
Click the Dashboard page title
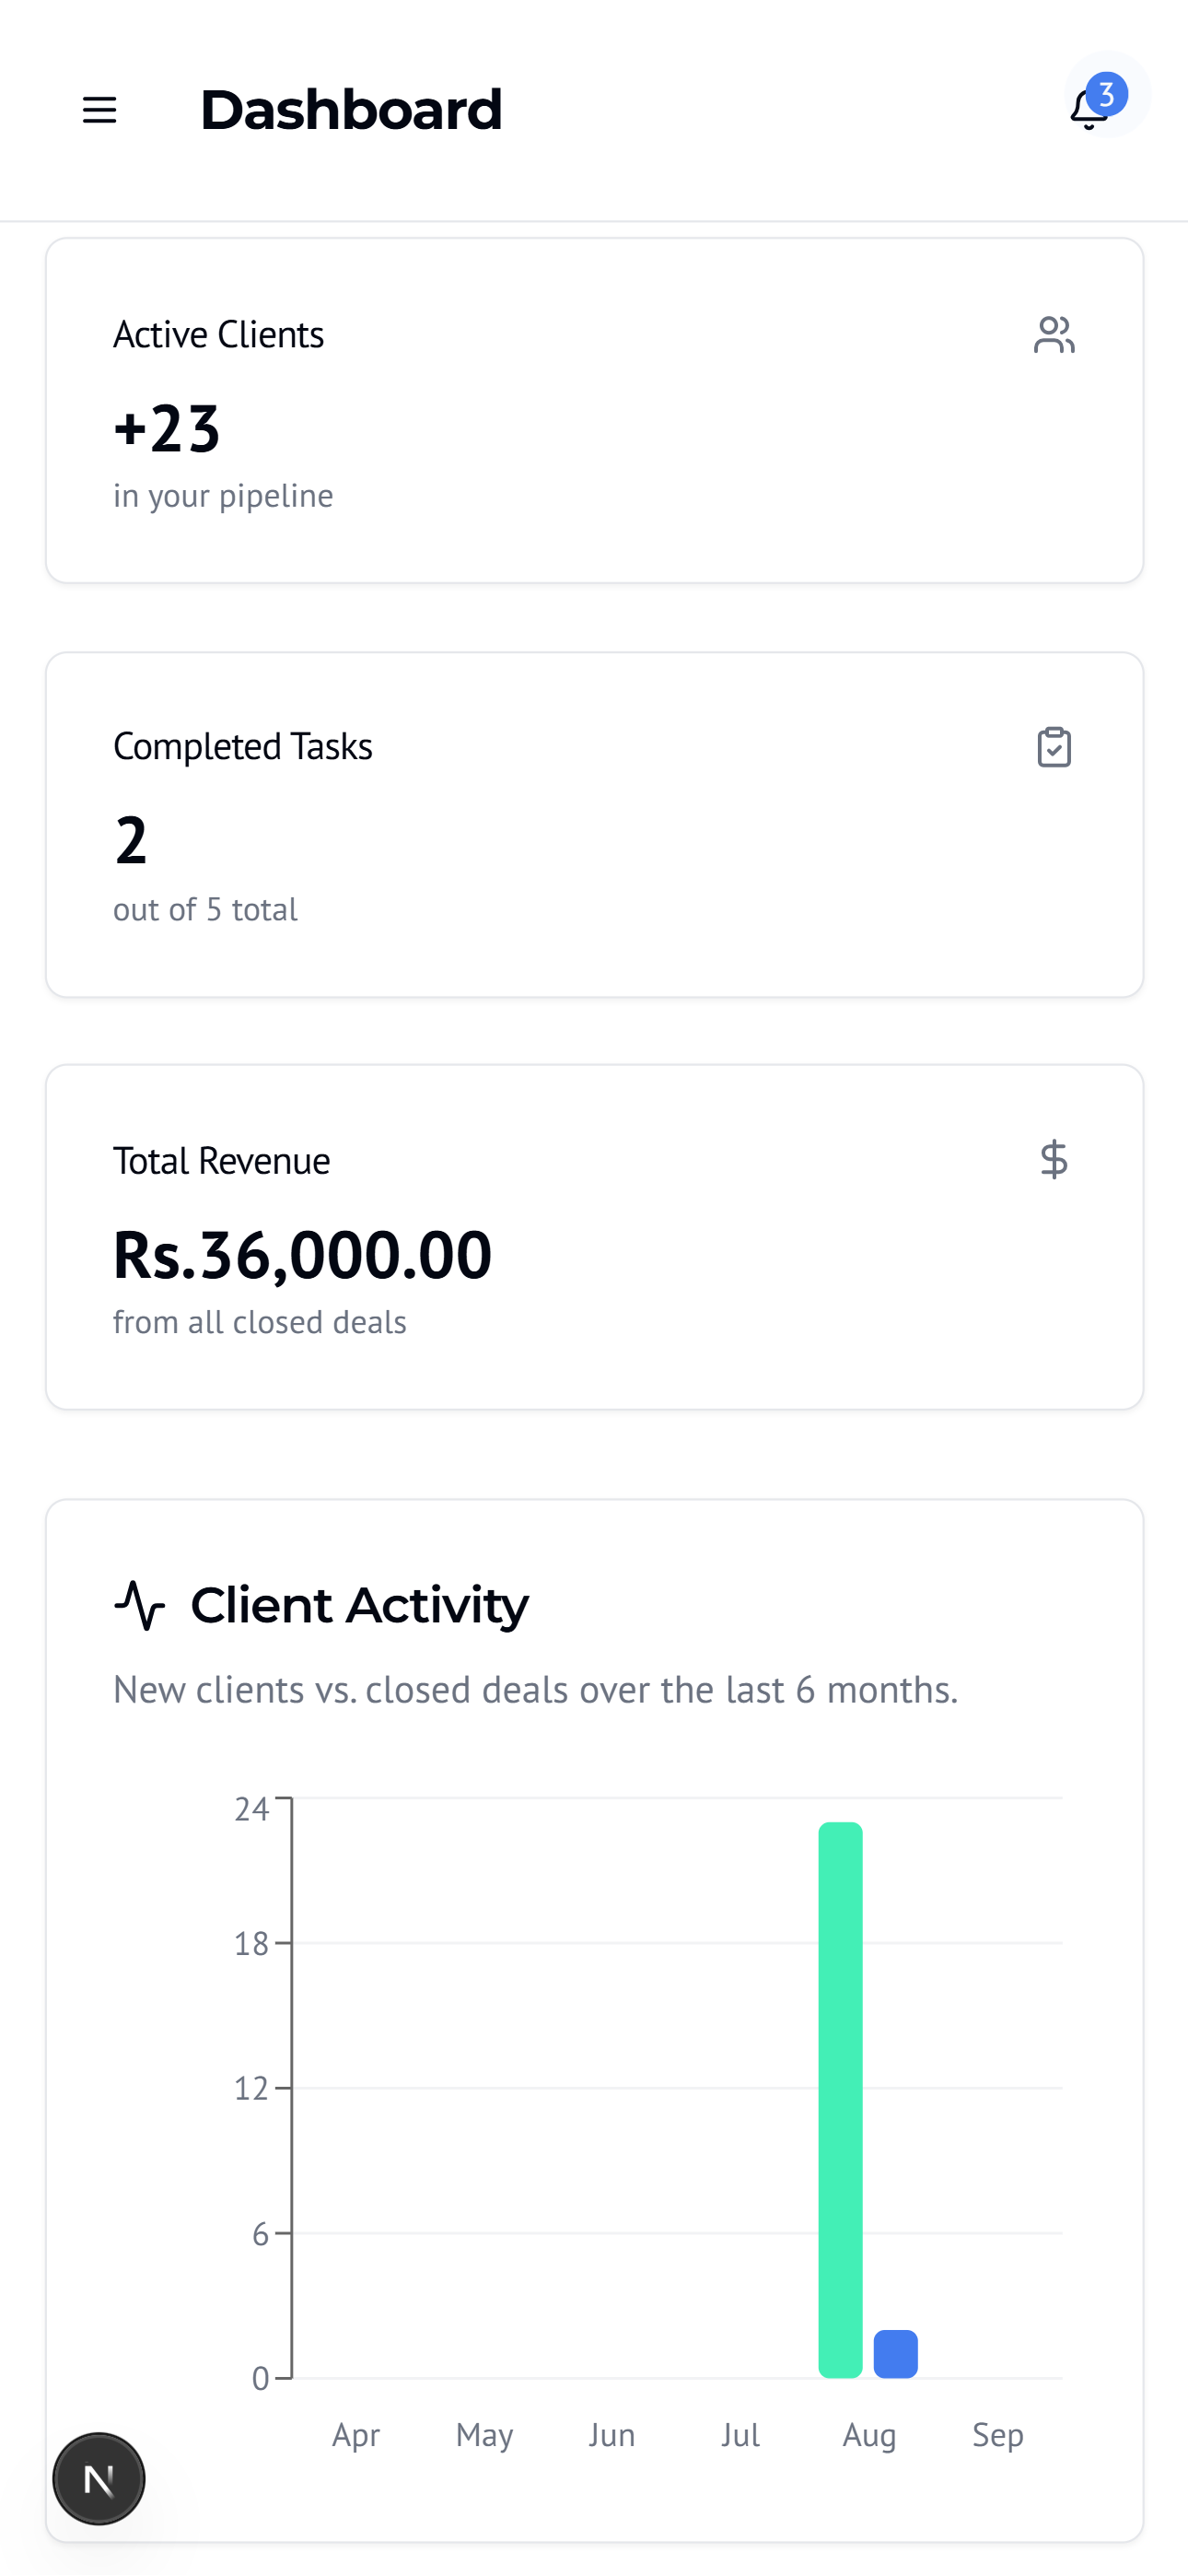(x=351, y=110)
